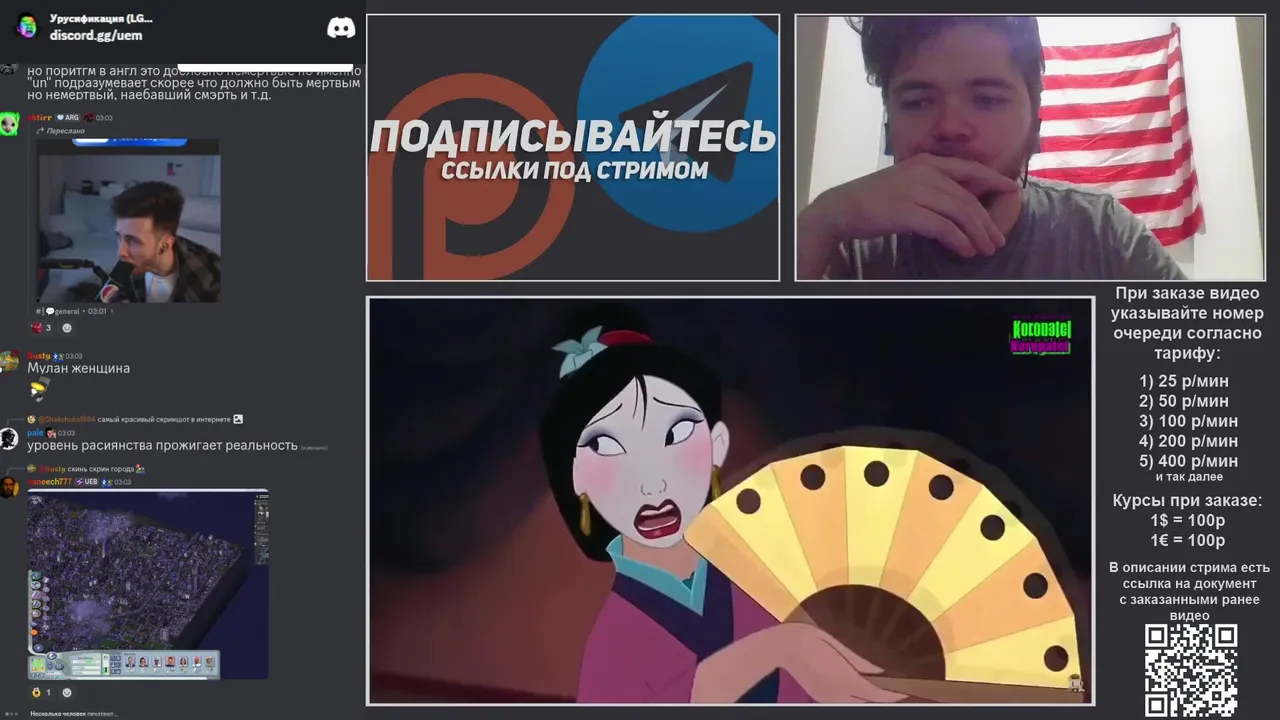The image size is (1280, 720).
Task: Select the tariff line 1) 25 р/мин
Action: pyautogui.click(x=1184, y=381)
